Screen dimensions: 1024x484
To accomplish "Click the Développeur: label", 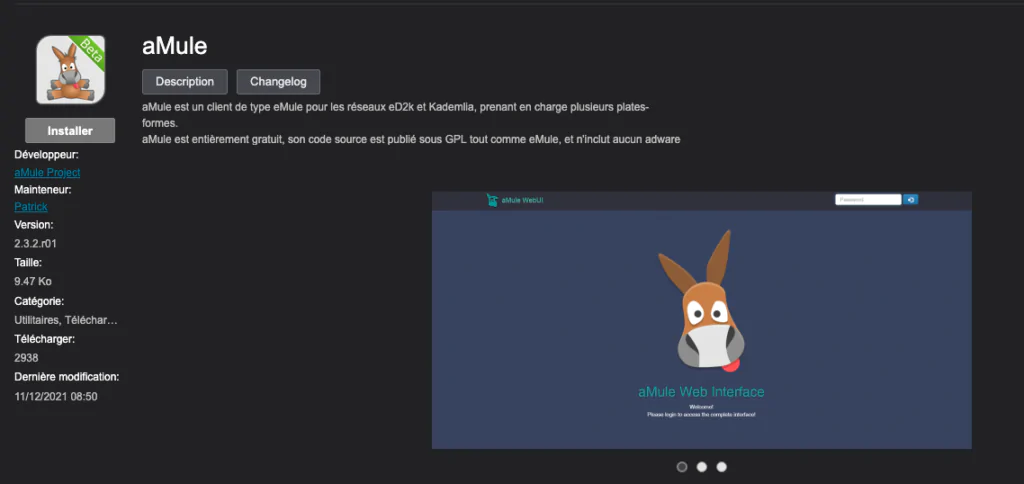I will pyautogui.click(x=46, y=155).
